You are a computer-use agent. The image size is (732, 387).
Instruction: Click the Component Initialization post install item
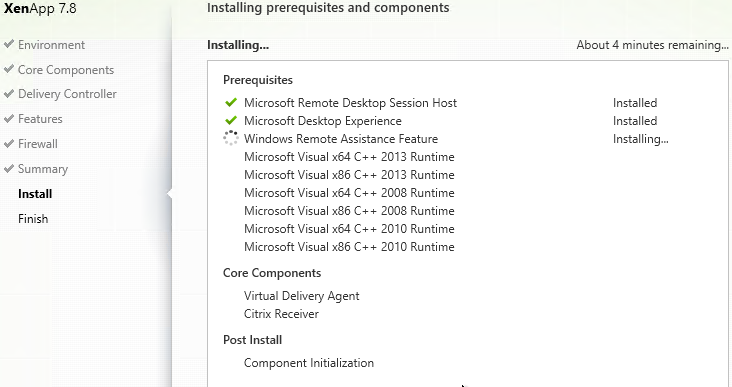point(309,363)
